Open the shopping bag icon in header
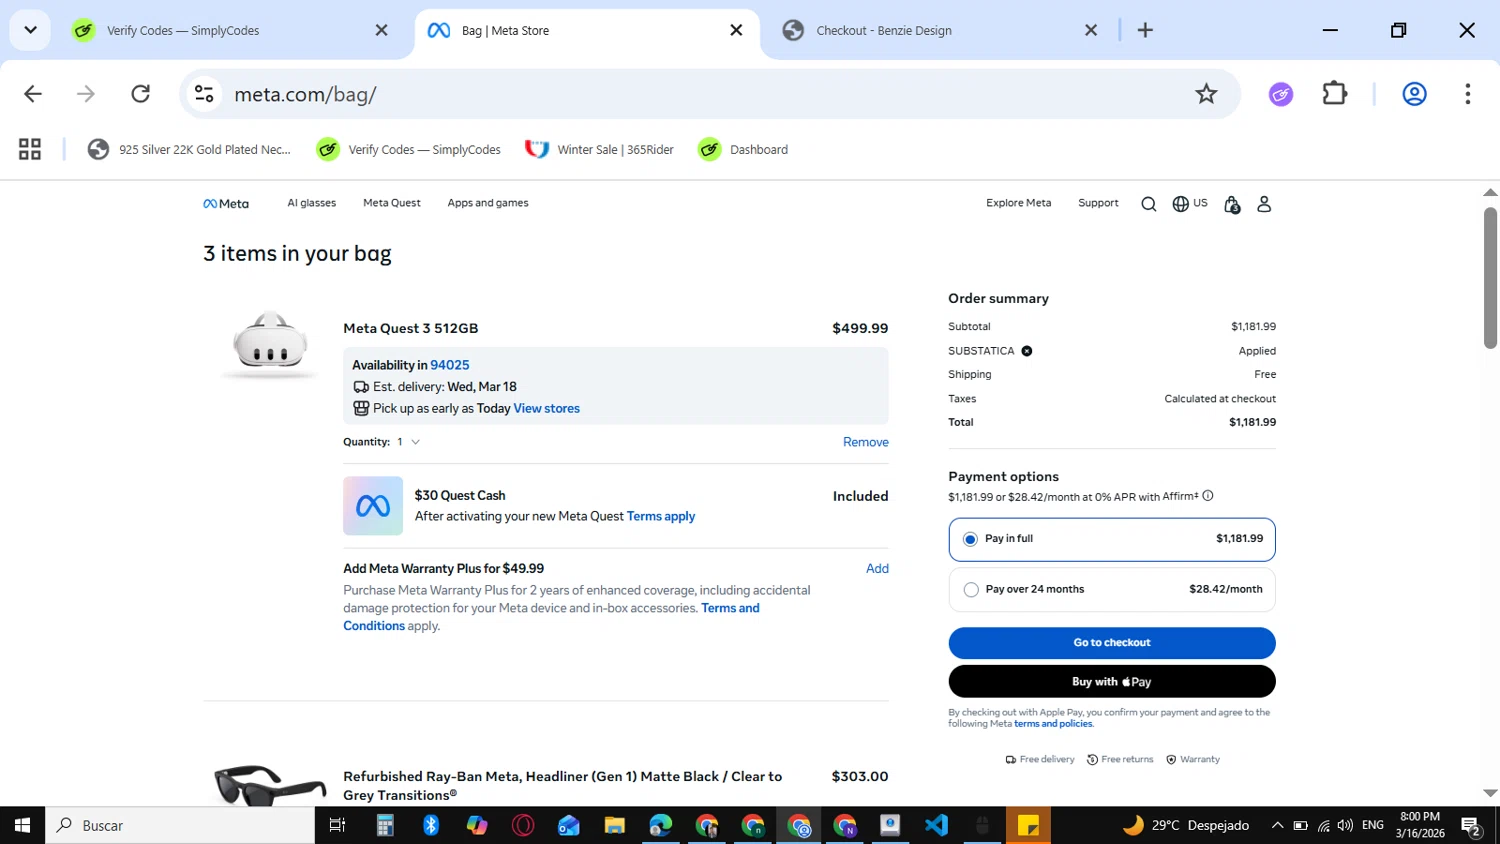Viewport: 1500px width, 844px height. click(1233, 204)
